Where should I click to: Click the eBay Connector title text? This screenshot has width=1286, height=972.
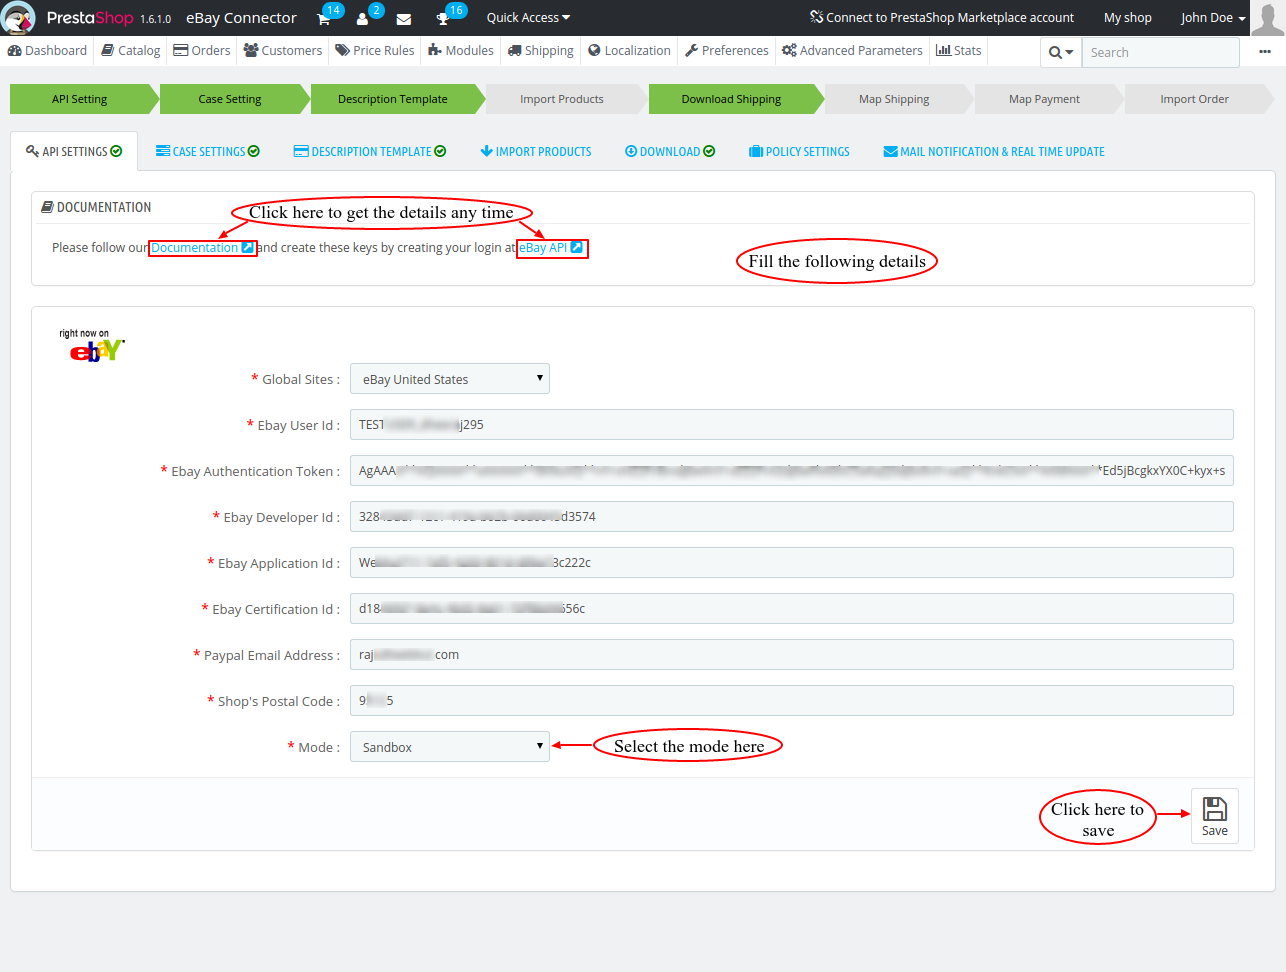click(x=241, y=18)
